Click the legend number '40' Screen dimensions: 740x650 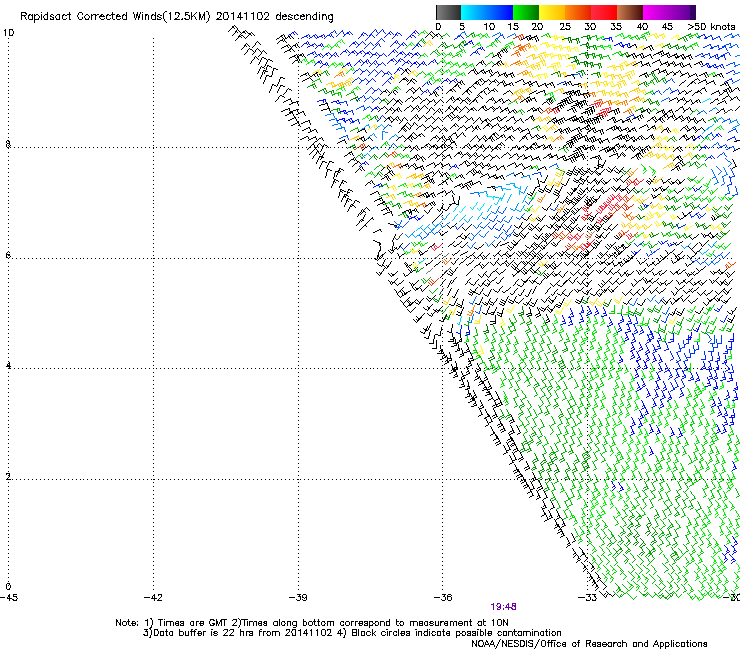point(642,27)
